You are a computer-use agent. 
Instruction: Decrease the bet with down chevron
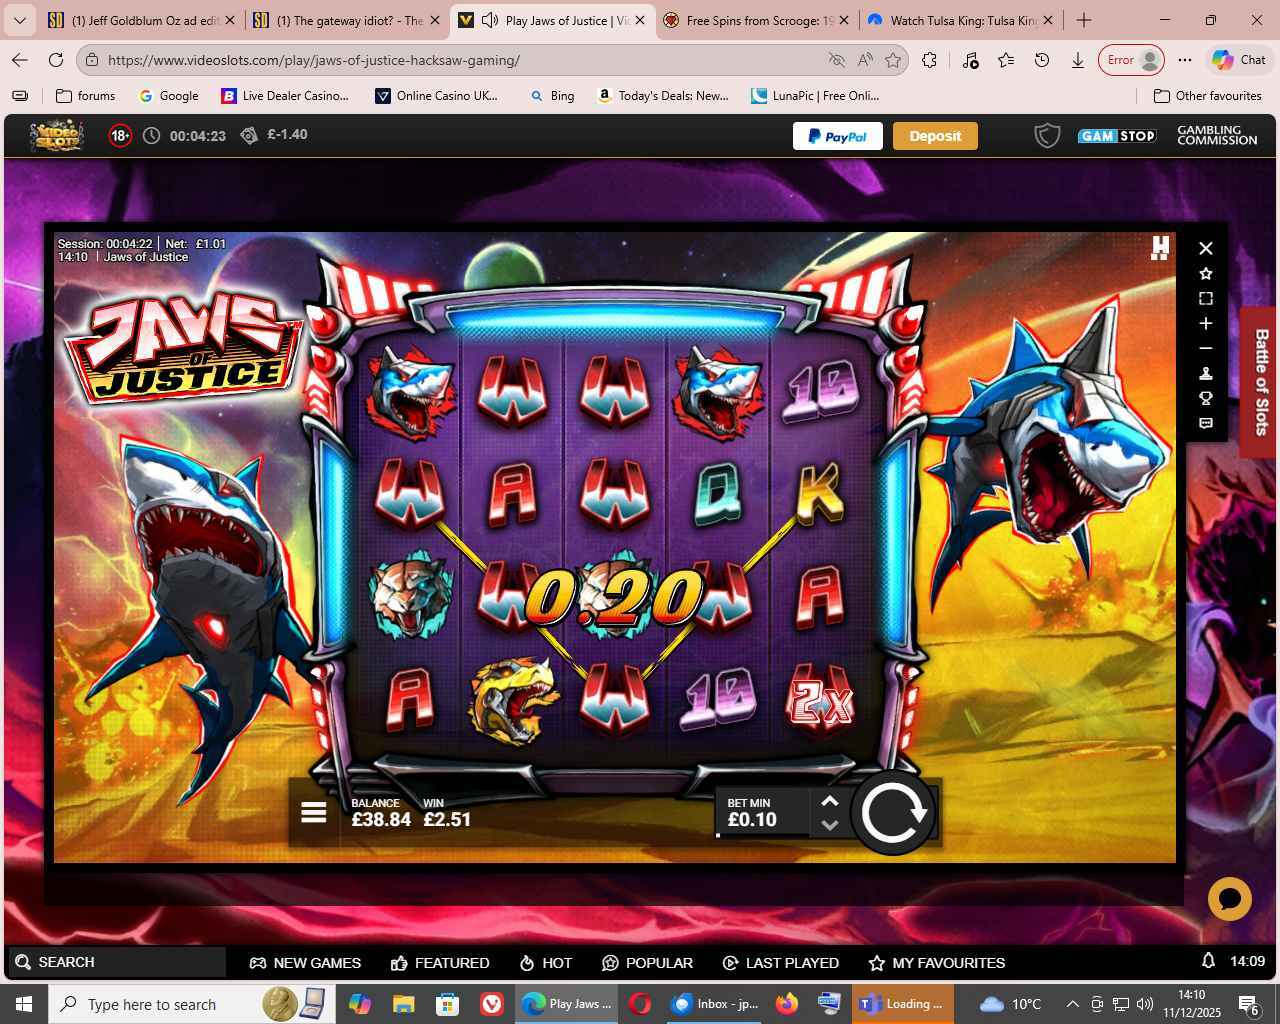coord(829,825)
